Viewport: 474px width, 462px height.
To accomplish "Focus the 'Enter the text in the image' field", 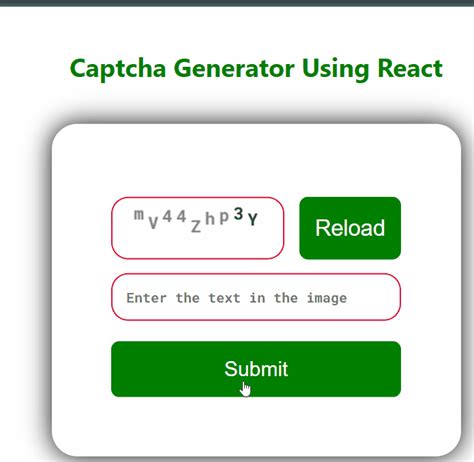I will [x=256, y=297].
